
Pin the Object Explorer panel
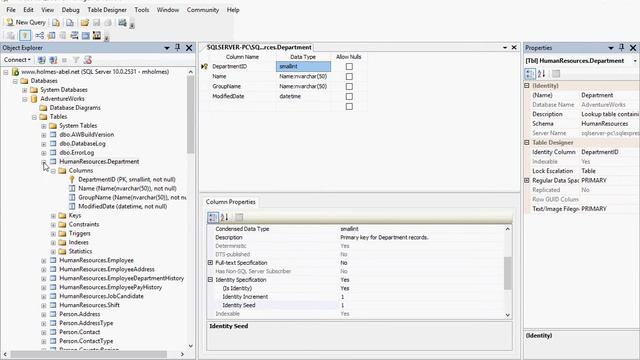[x=178, y=48]
